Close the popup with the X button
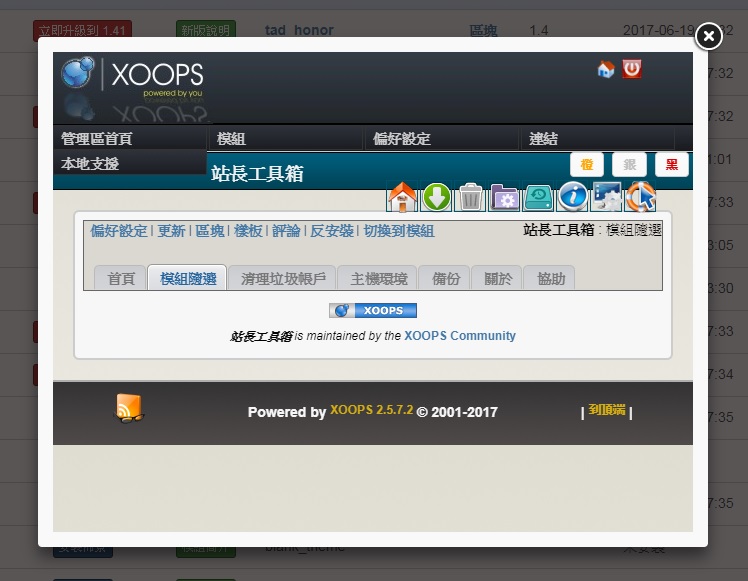Image resolution: width=748 pixels, height=581 pixels. (708, 37)
